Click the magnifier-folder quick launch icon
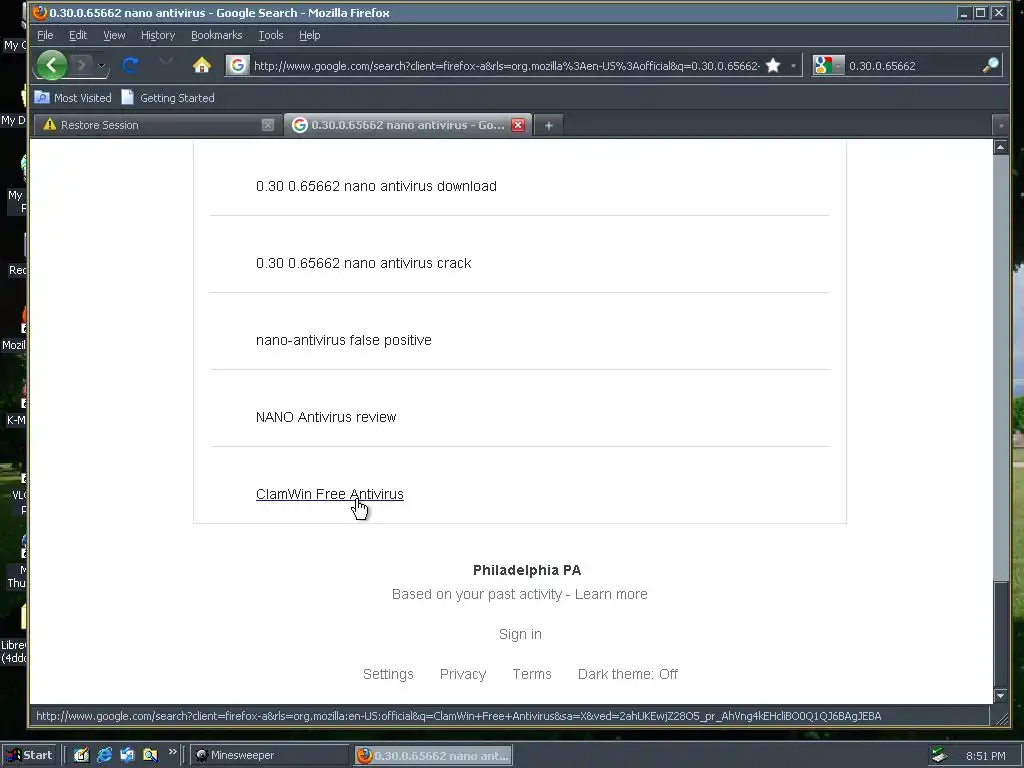The height and width of the screenshot is (768, 1024). (150, 755)
